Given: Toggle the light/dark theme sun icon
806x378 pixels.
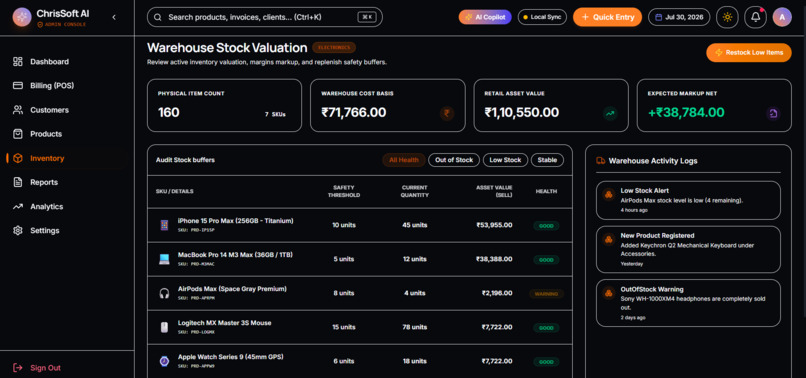Looking at the screenshot, I should 727,17.
